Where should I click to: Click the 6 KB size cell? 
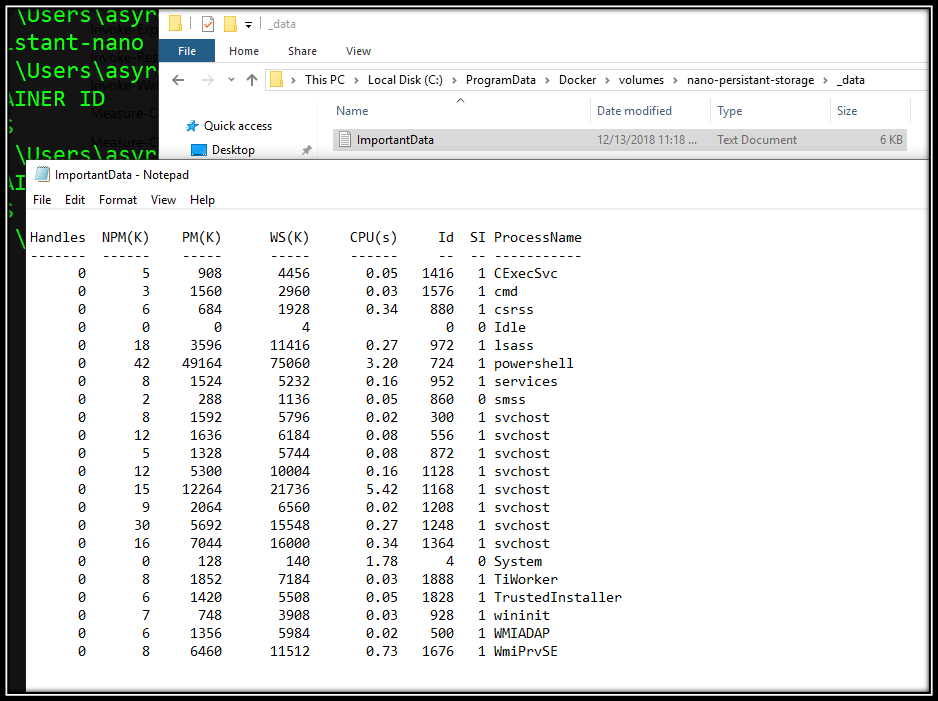point(891,140)
